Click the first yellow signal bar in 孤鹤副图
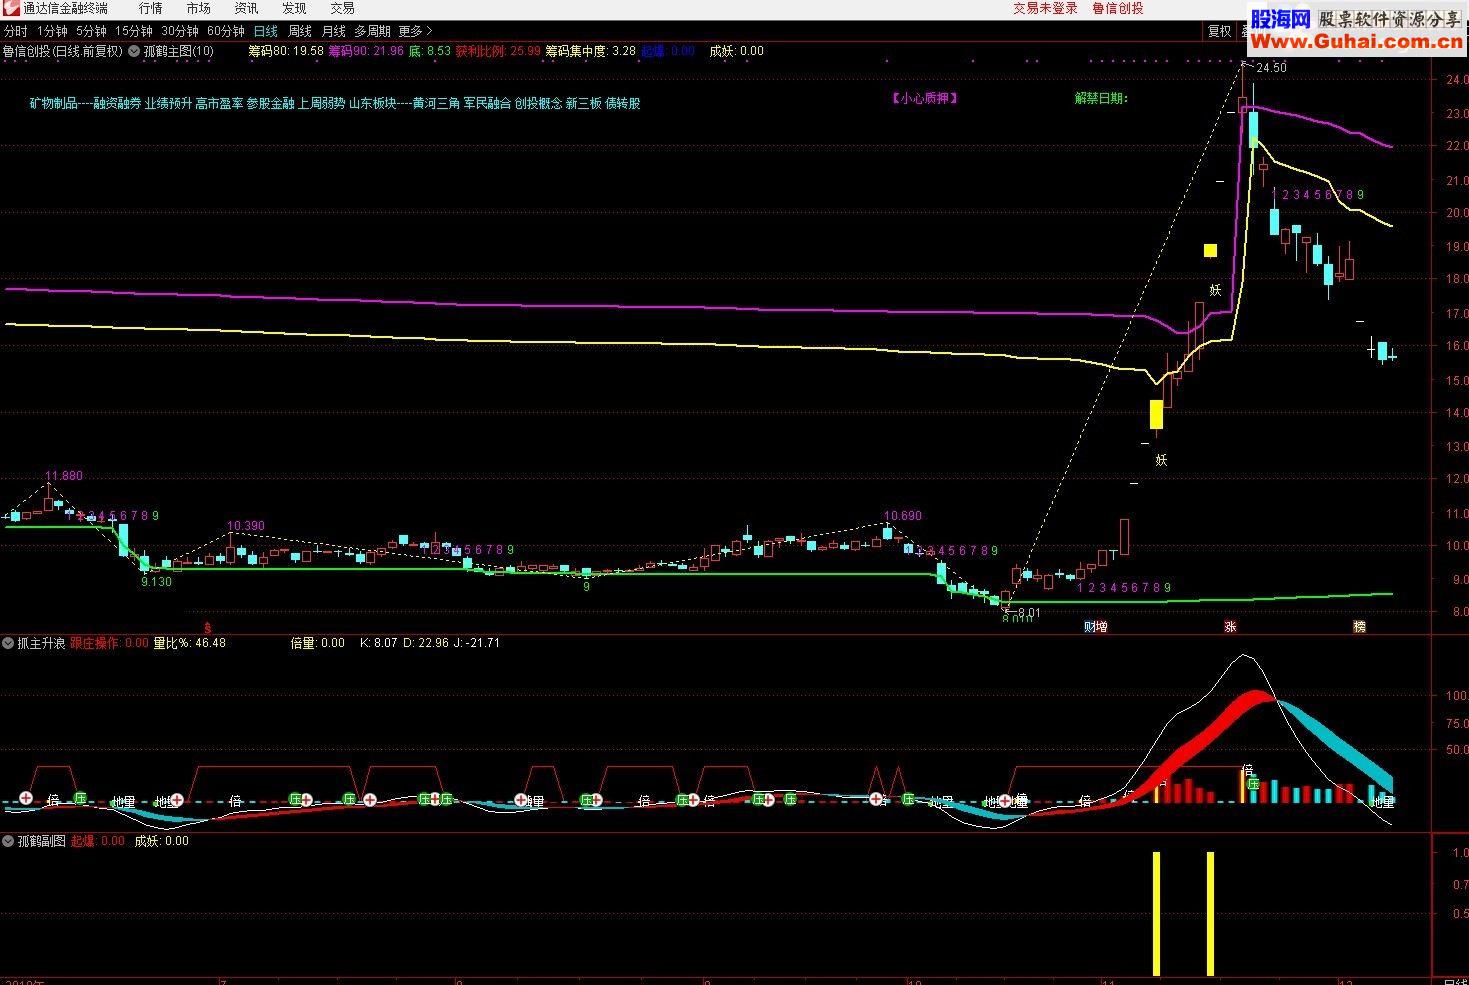 (x=1157, y=913)
